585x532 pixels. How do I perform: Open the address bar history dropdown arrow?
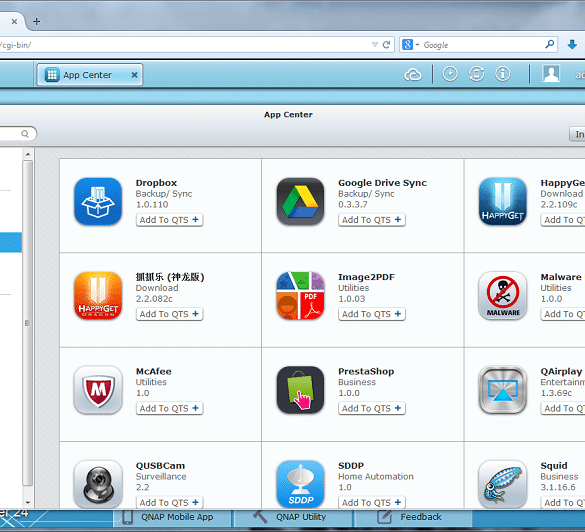click(375, 45)
